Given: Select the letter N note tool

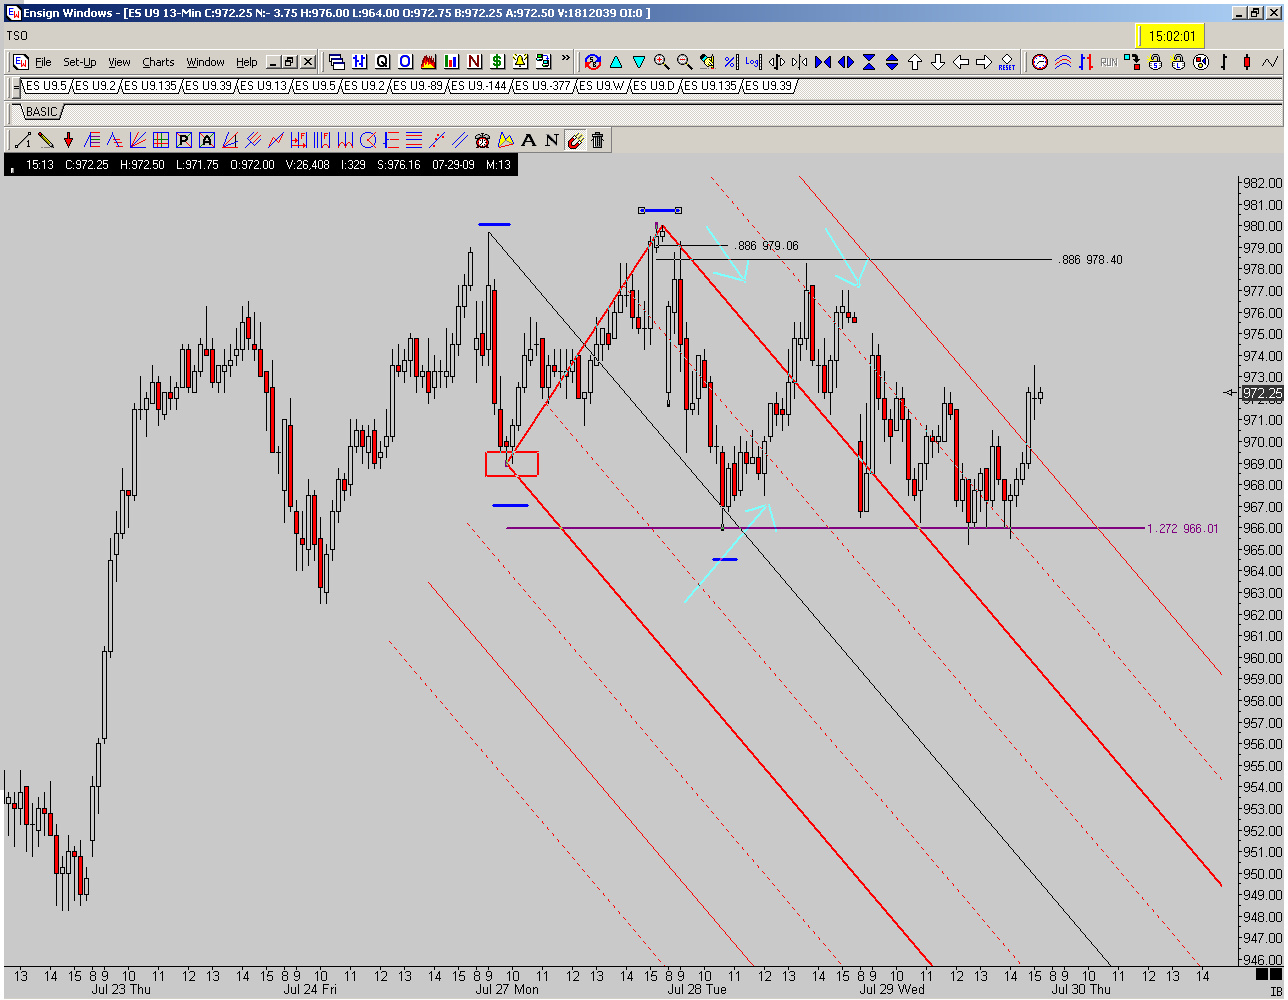Looking at the screenshot, I should [551, 140].
